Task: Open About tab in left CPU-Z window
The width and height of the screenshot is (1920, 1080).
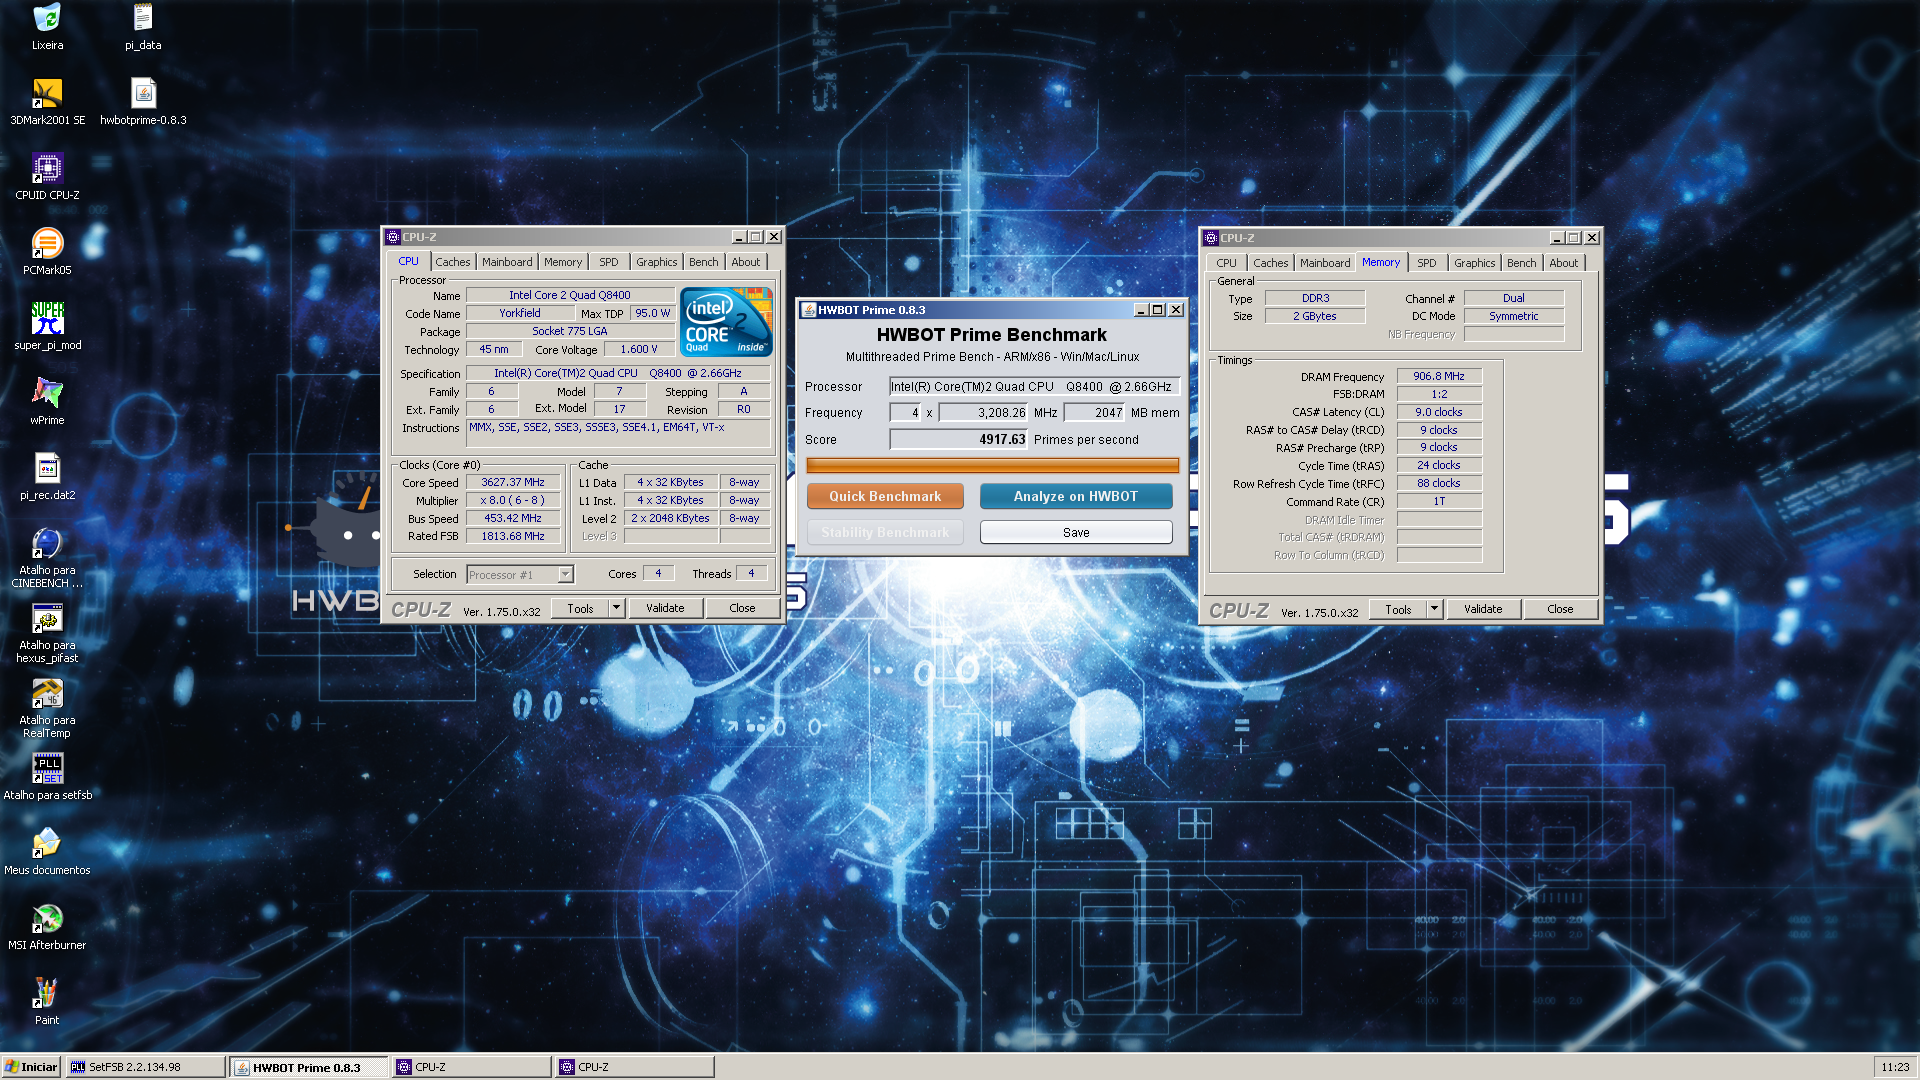Action: 746,262
